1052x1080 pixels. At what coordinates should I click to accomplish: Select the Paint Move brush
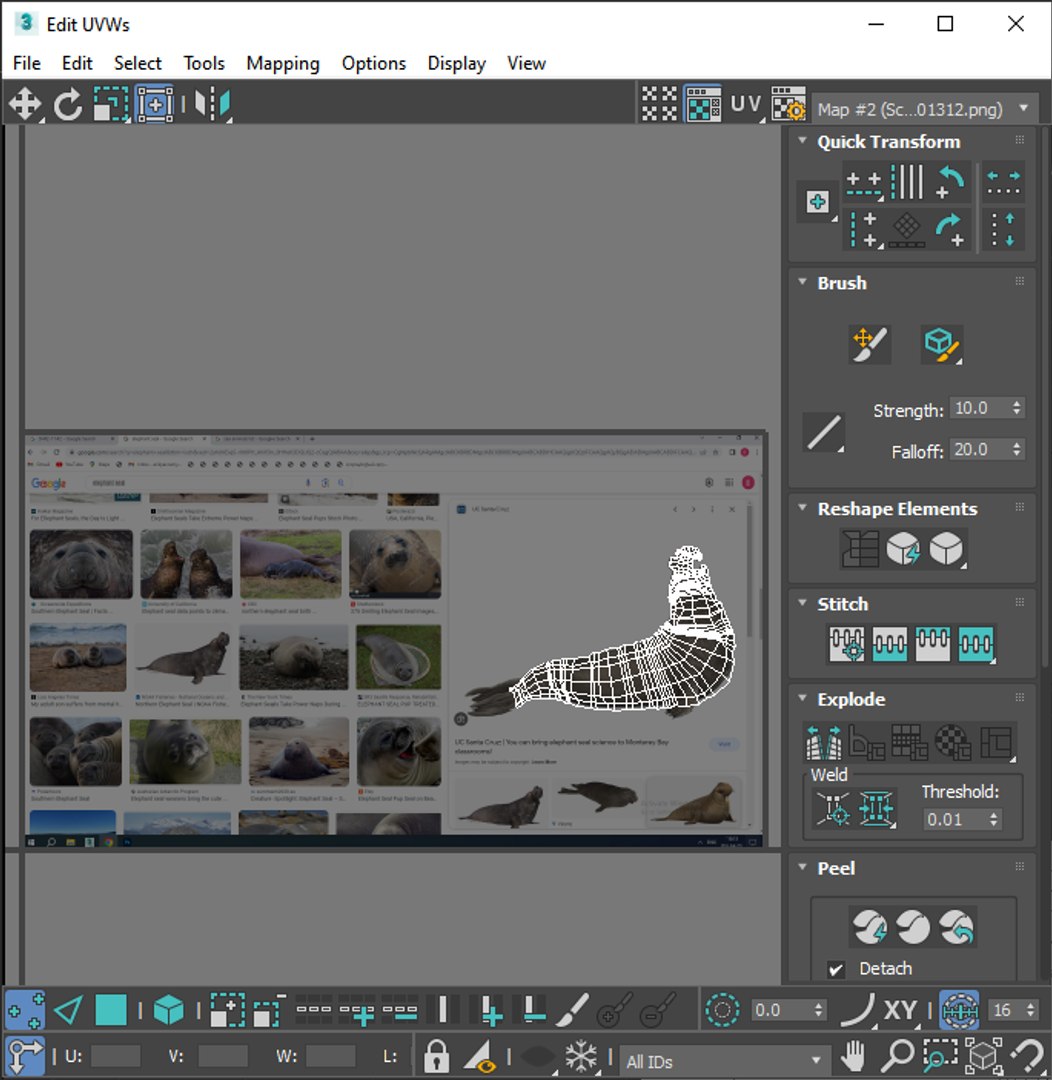[x=870, y=344]
